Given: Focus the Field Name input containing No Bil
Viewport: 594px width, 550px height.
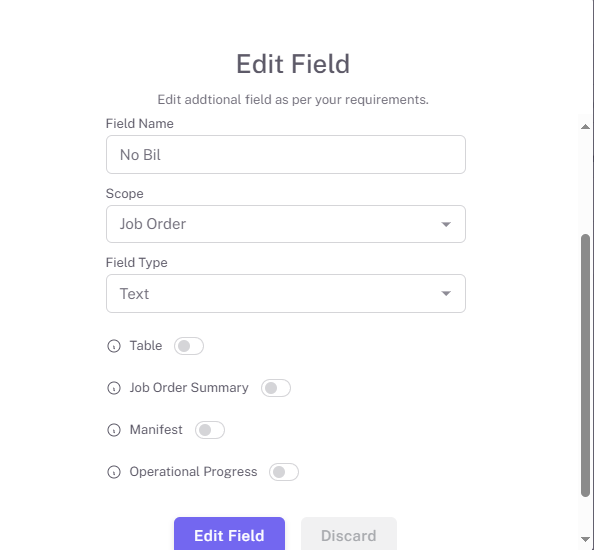Looking at the screenshot, I should point(286,155).
